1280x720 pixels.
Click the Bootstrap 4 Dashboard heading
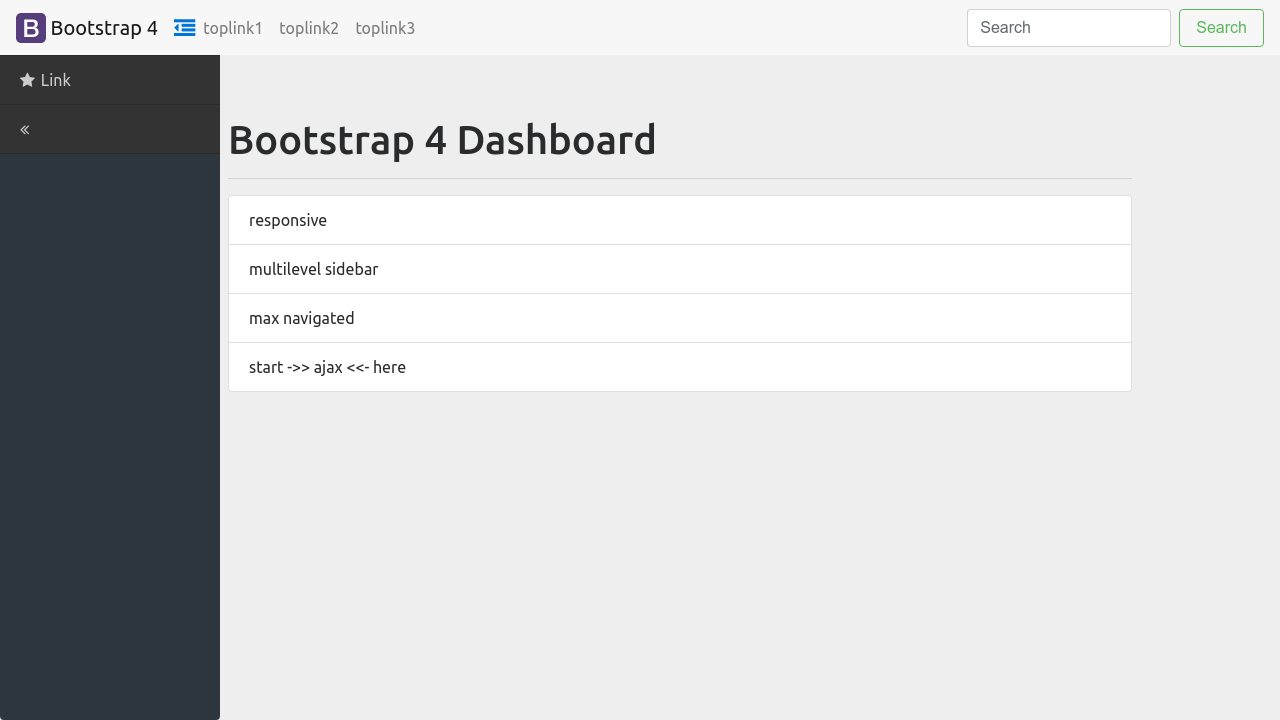click(442, 140)
